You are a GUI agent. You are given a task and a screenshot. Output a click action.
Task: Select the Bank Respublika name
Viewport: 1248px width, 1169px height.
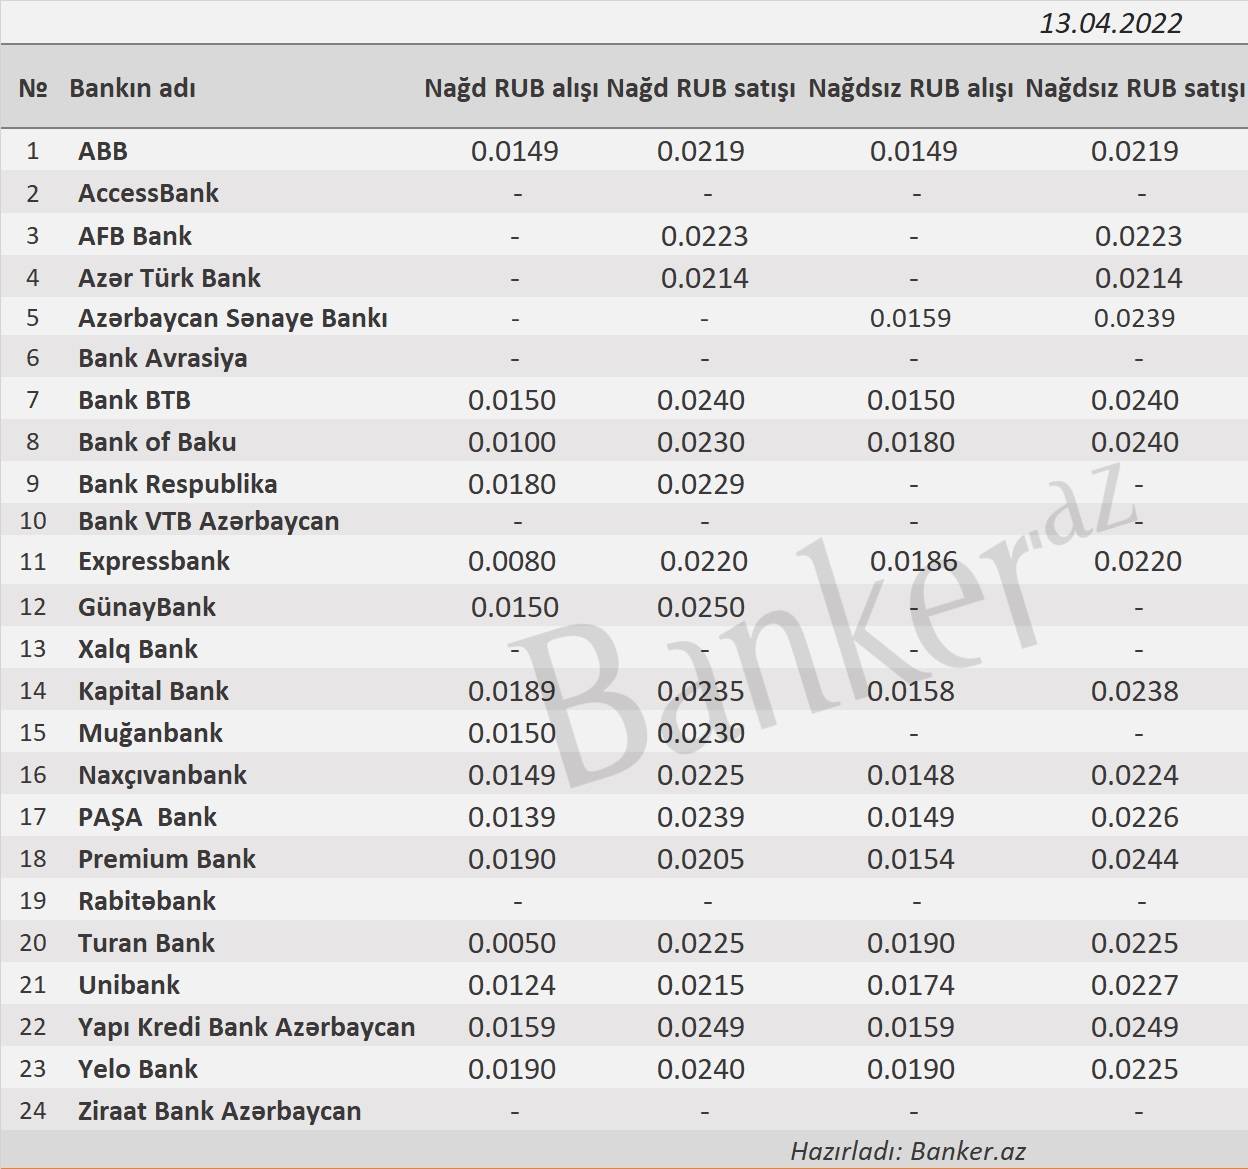178,484
